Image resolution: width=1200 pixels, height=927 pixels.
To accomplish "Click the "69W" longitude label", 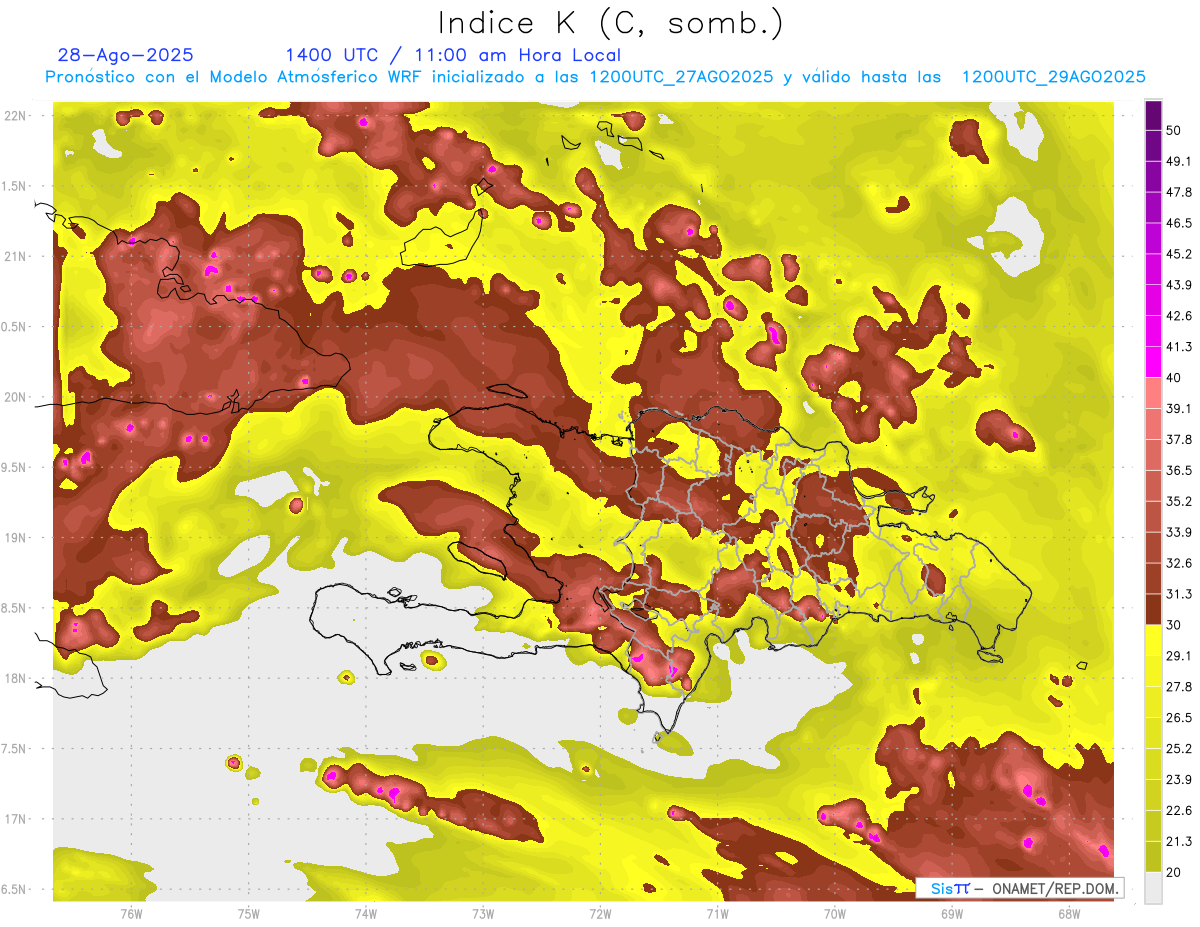I will 951,913.
